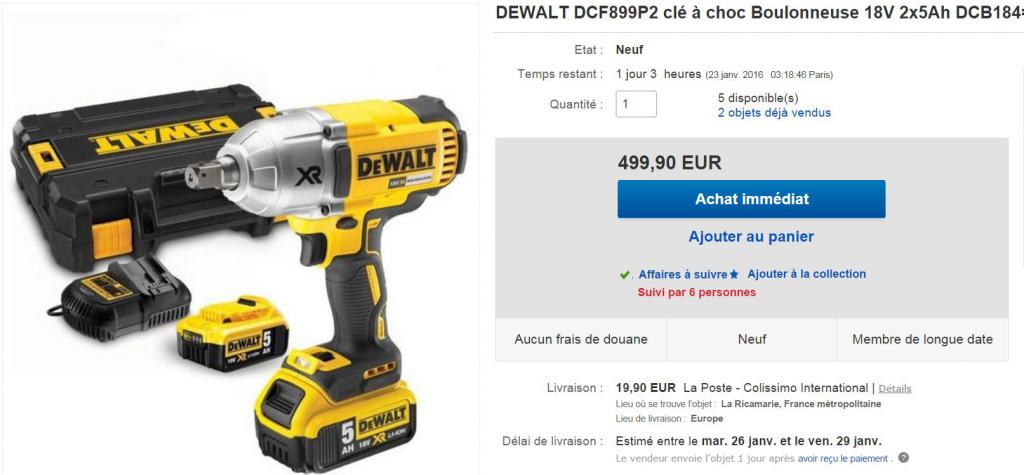This screenshot has width=1024, height=475.
Task: Click the green checkmark beside Affaires à suivre
Action: coord(625,275)
